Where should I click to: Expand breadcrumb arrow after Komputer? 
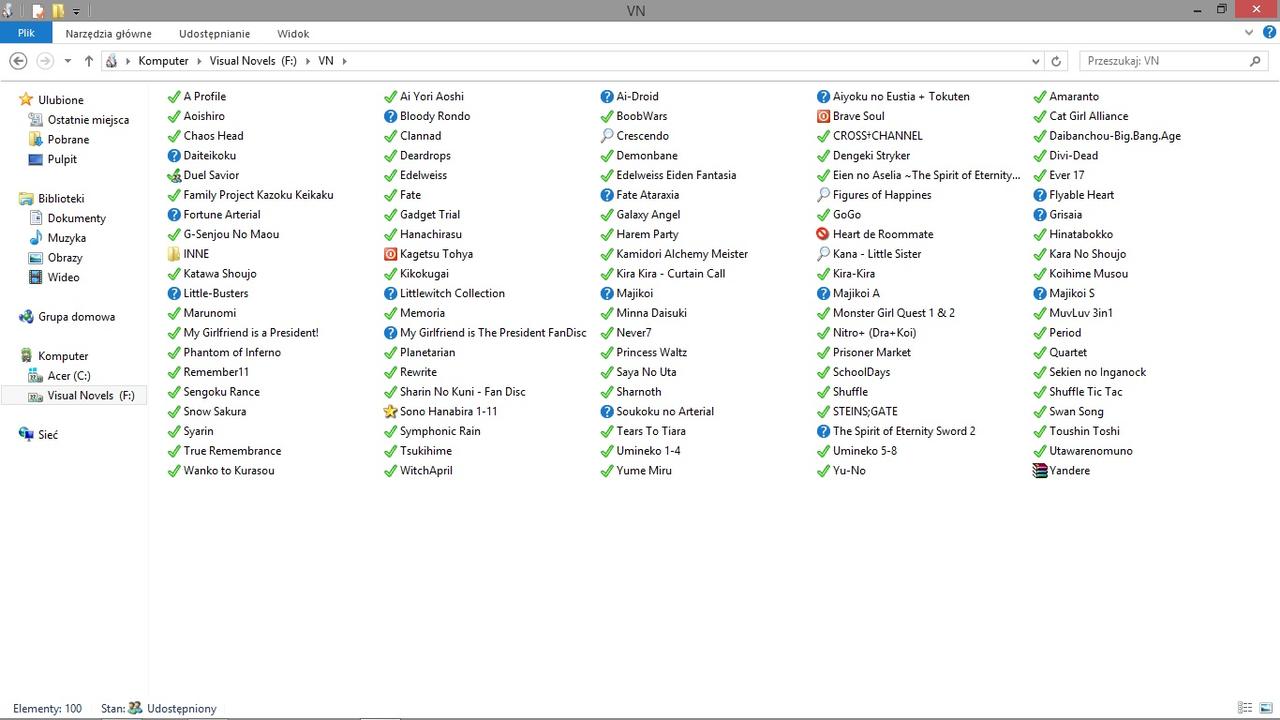click(199, 61)
